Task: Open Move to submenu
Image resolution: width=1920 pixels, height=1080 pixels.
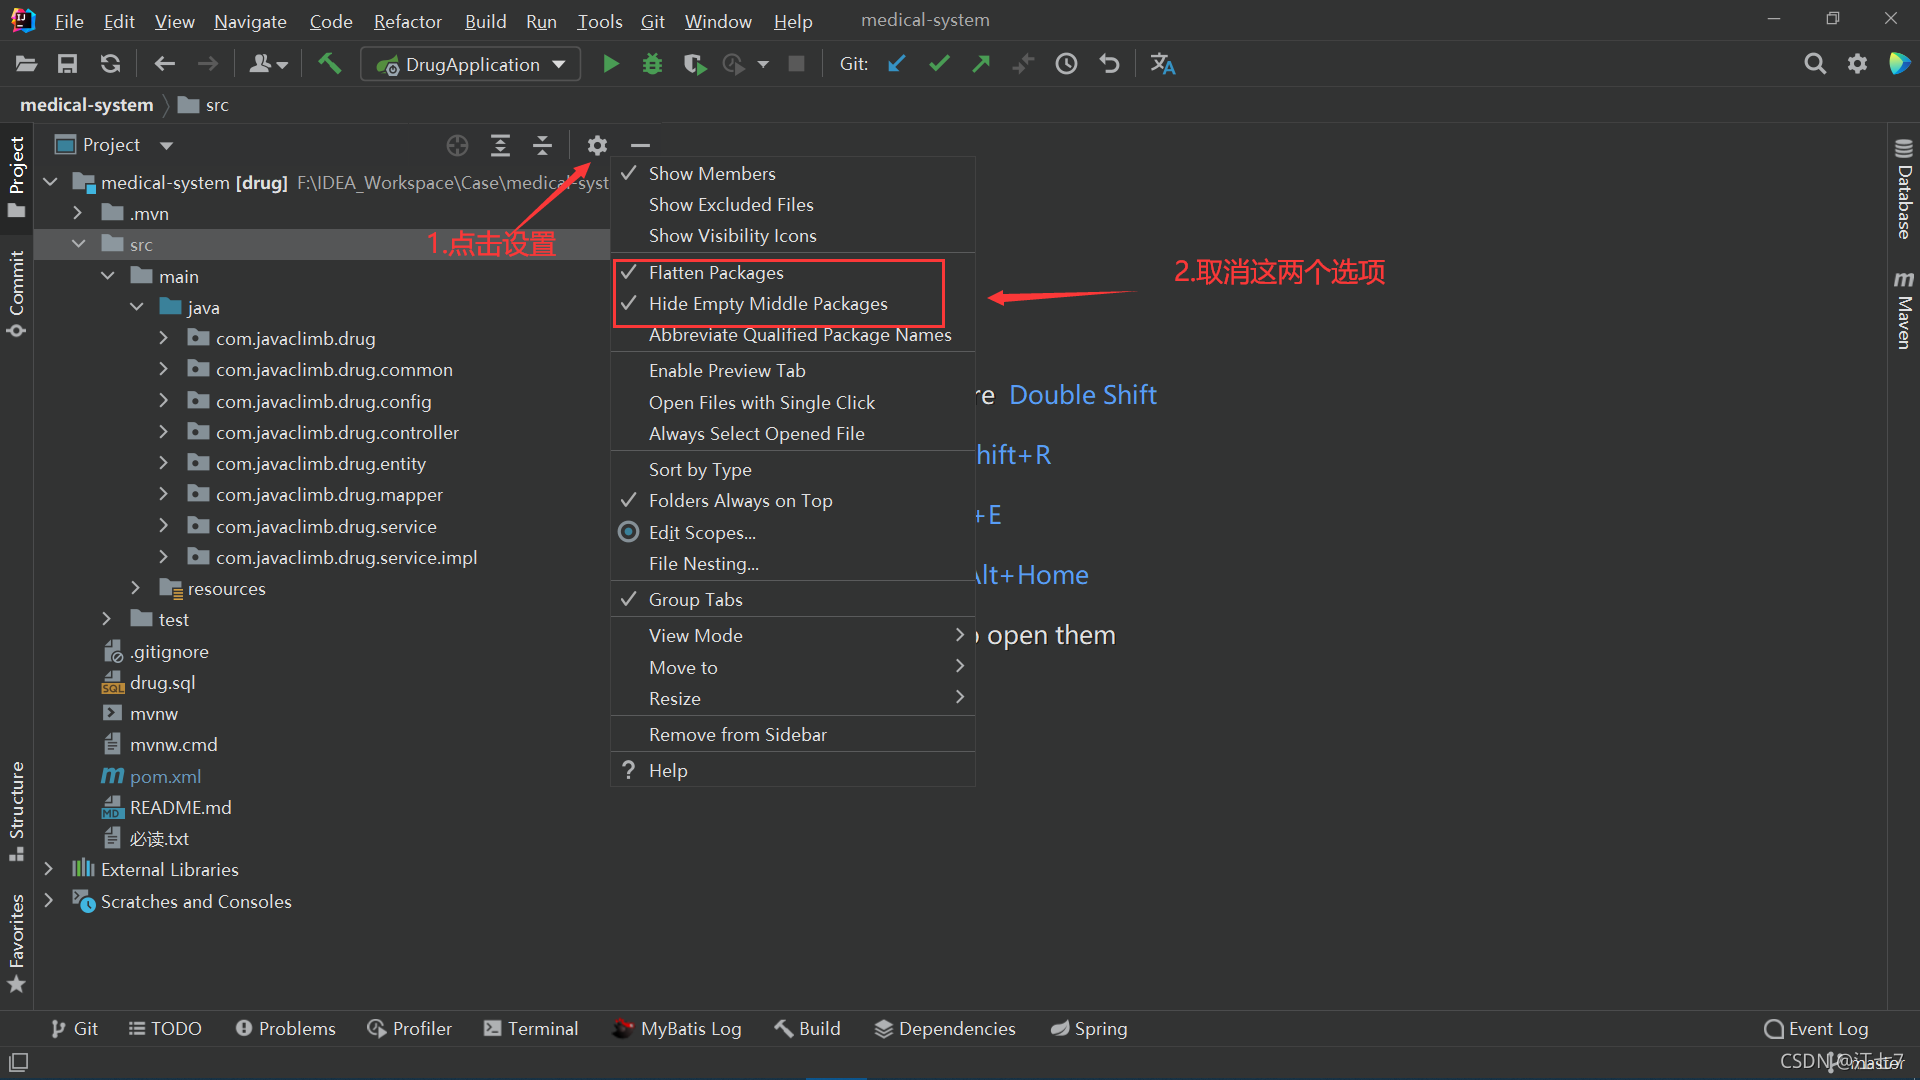Action: point(793,667)
